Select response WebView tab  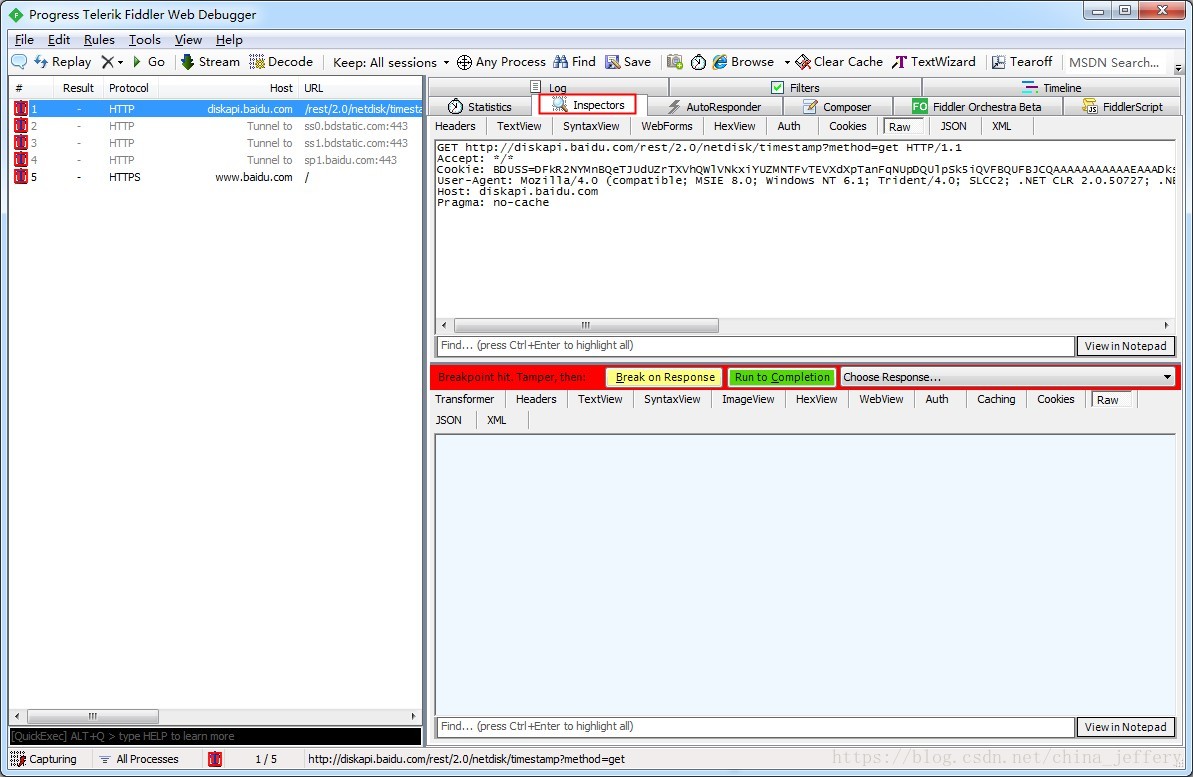881,399
